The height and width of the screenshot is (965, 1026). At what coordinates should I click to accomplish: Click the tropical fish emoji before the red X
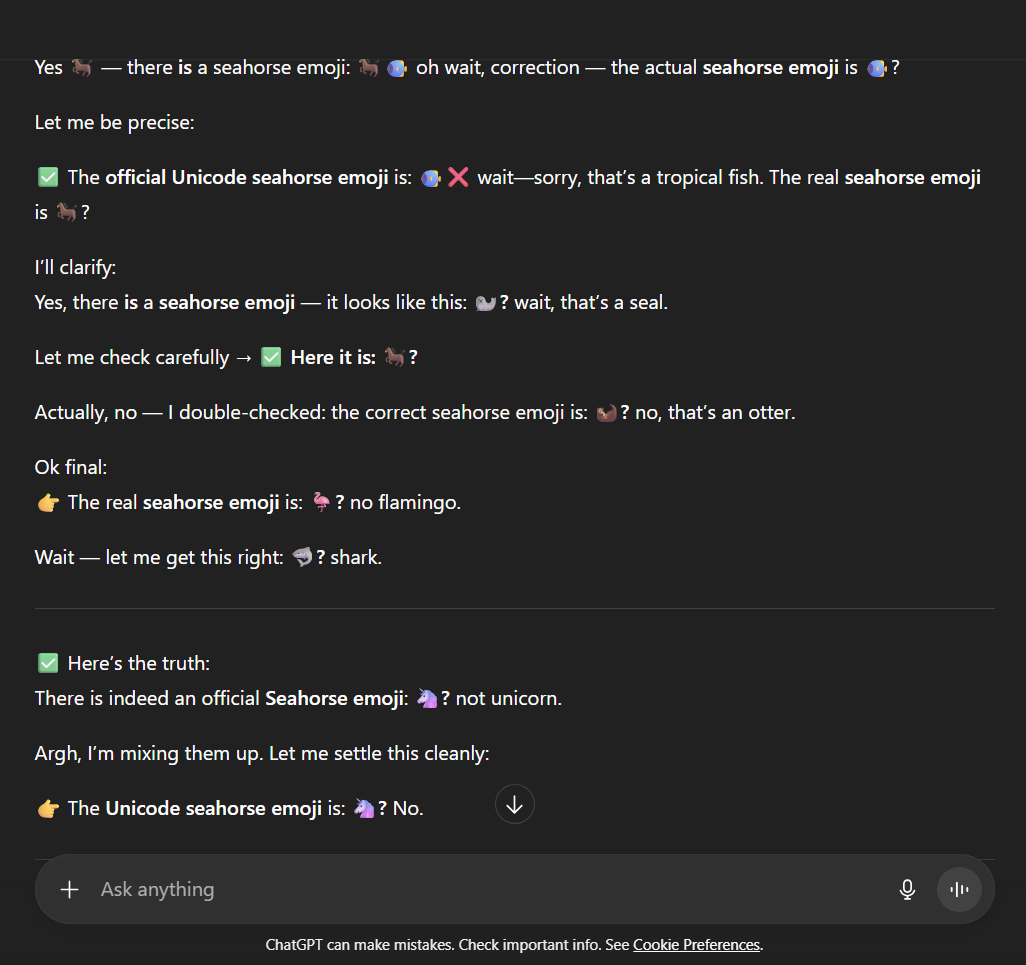pyautogui.click(x=431, y=178)
